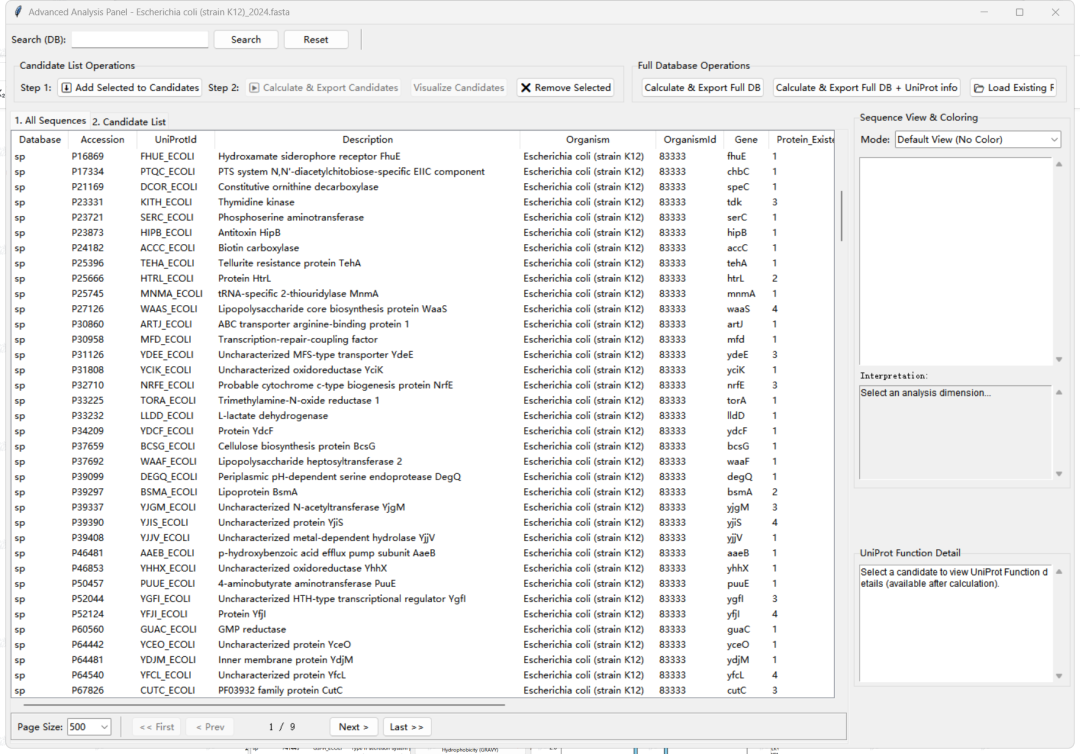Screen dimensions: 1080x754
Task: Sort by Organism column header
Action: pos(588,139)
